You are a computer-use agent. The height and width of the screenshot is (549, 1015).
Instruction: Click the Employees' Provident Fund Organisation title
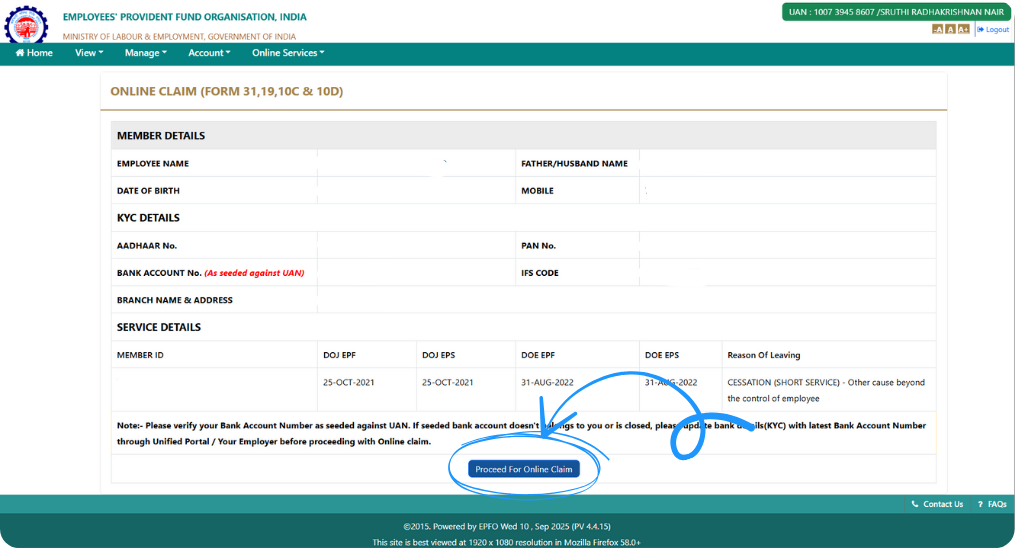[185, 17]
